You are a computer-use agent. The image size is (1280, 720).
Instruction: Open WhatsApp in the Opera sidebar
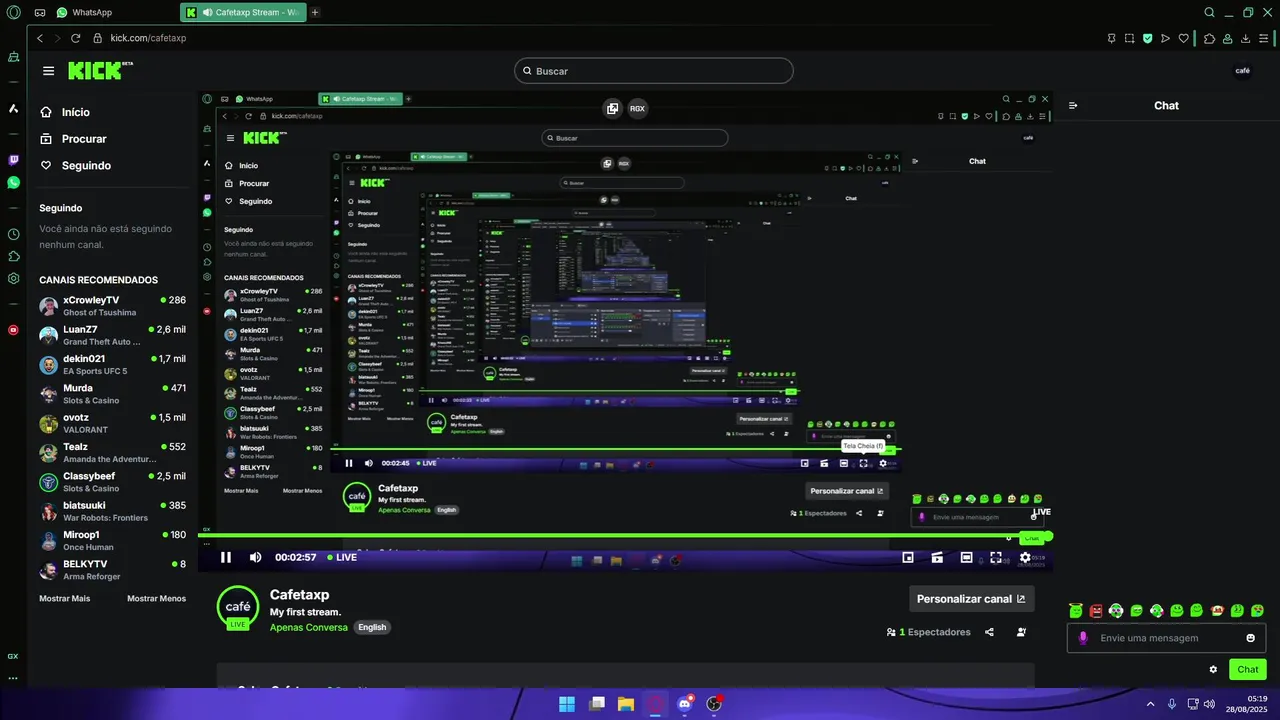(13, 183)
